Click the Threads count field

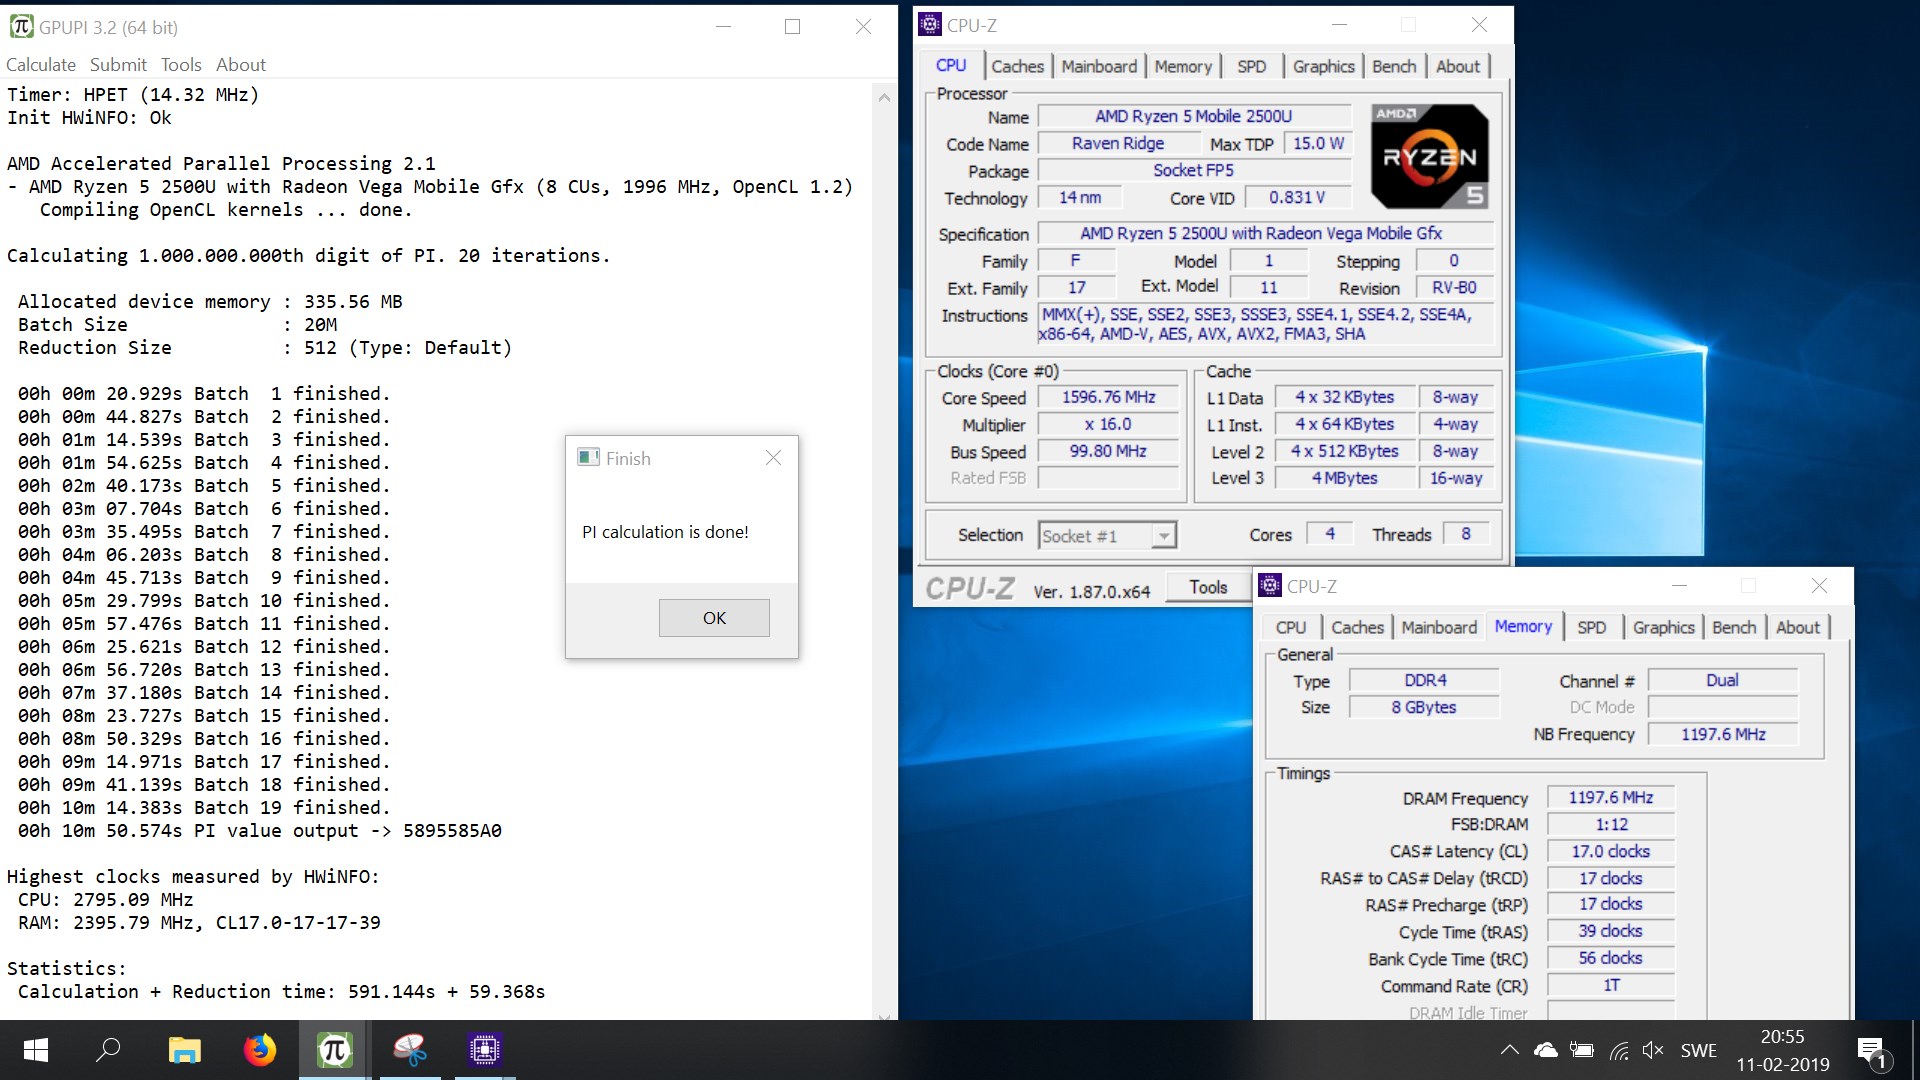click(1466, 534)
